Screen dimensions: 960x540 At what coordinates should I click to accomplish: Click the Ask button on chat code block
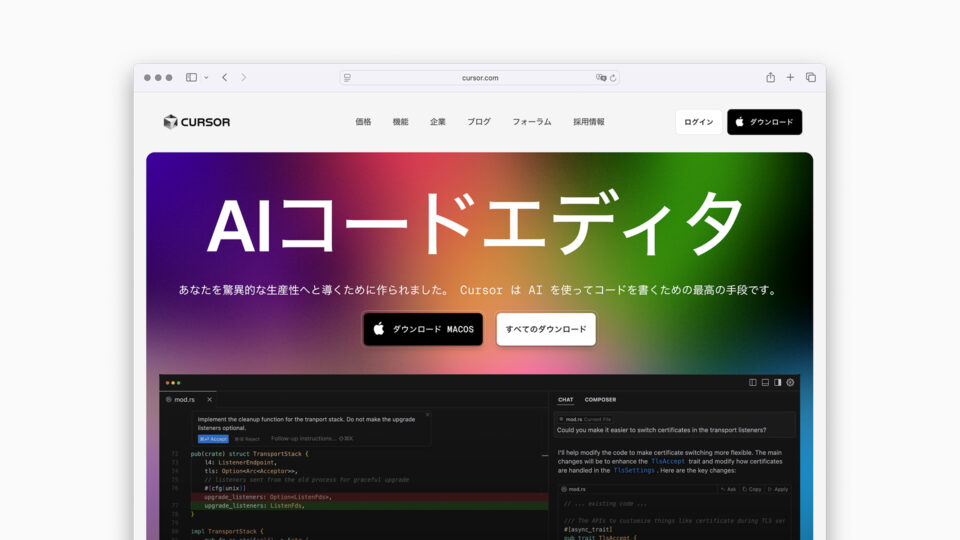pyautogui.click(x=729, y=489)
